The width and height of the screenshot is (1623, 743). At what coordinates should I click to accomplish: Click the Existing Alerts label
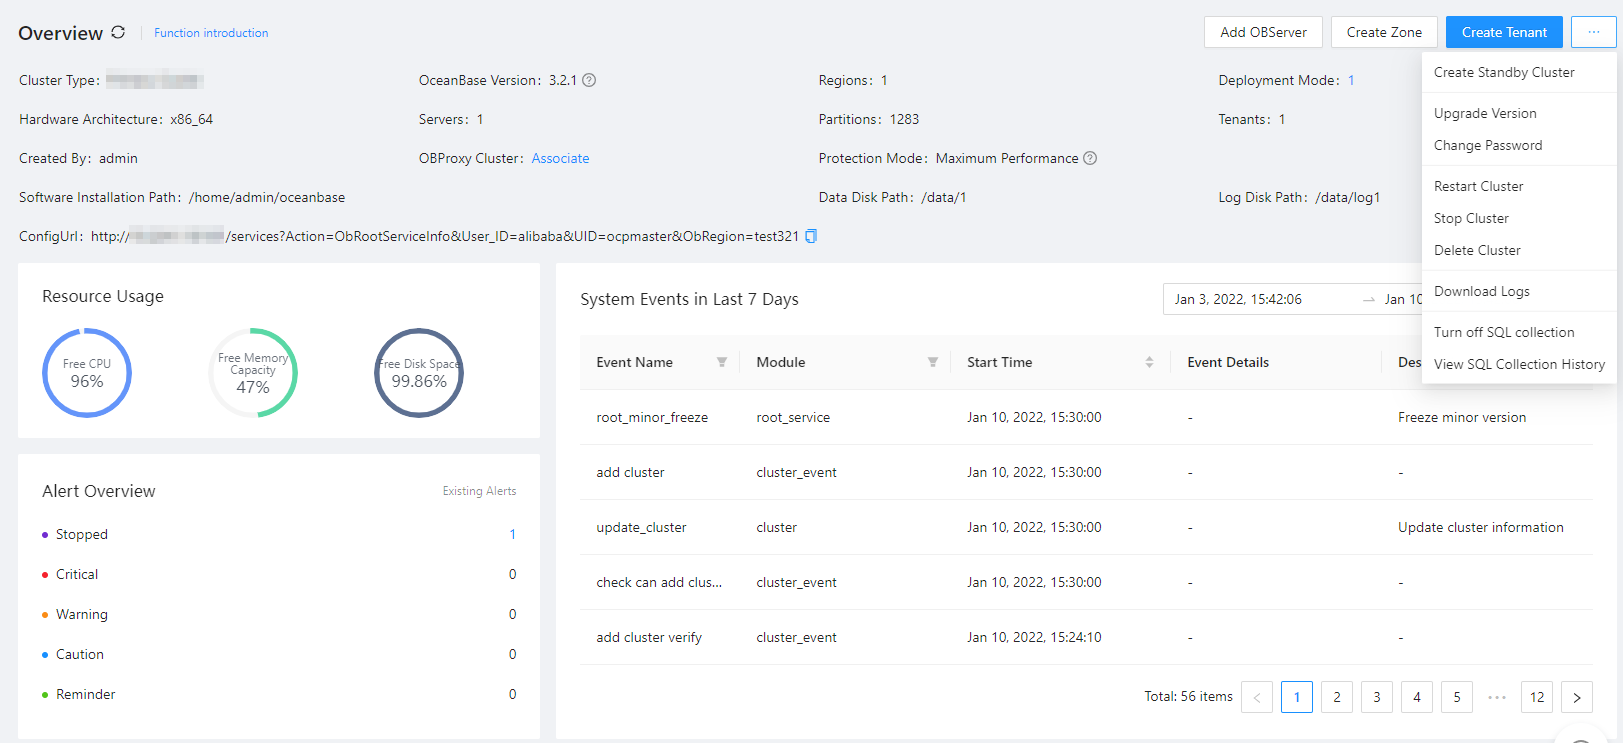tap(479, 491)
